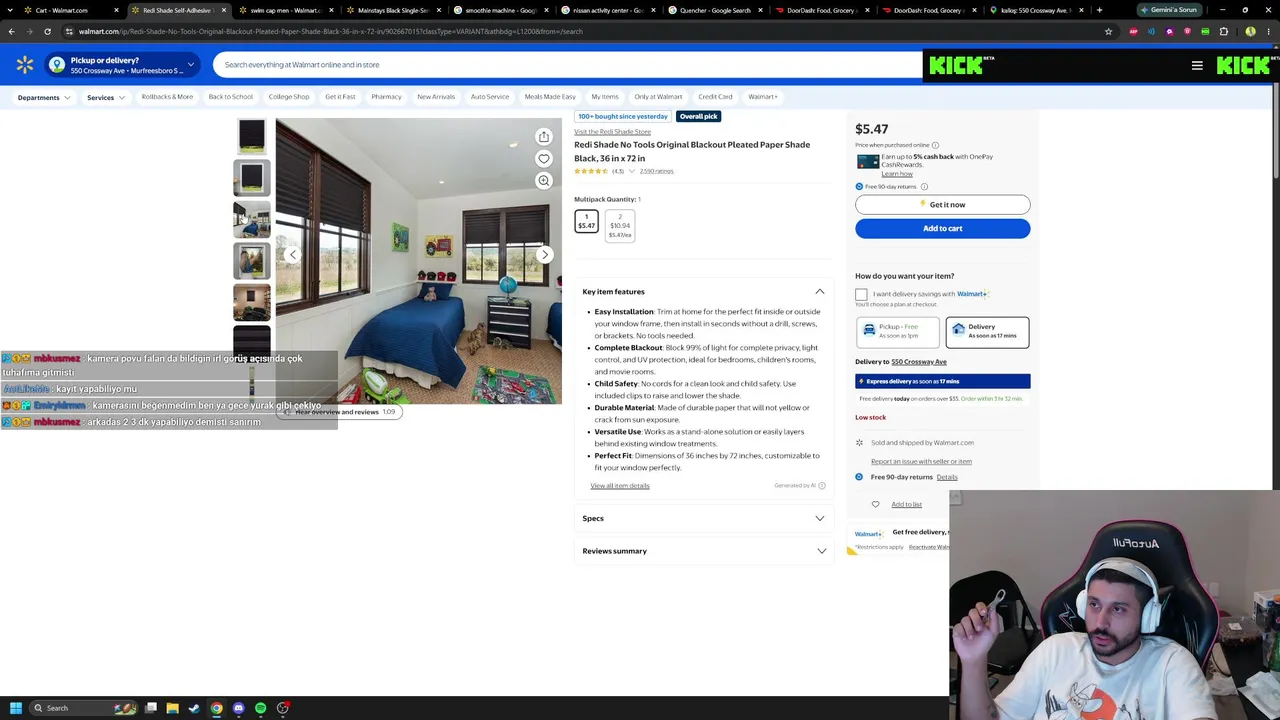Image resolution: width=1280 pixels, height=720 pixels.
Task: Go to the previous product image arrow
Action: pos(292,254)
